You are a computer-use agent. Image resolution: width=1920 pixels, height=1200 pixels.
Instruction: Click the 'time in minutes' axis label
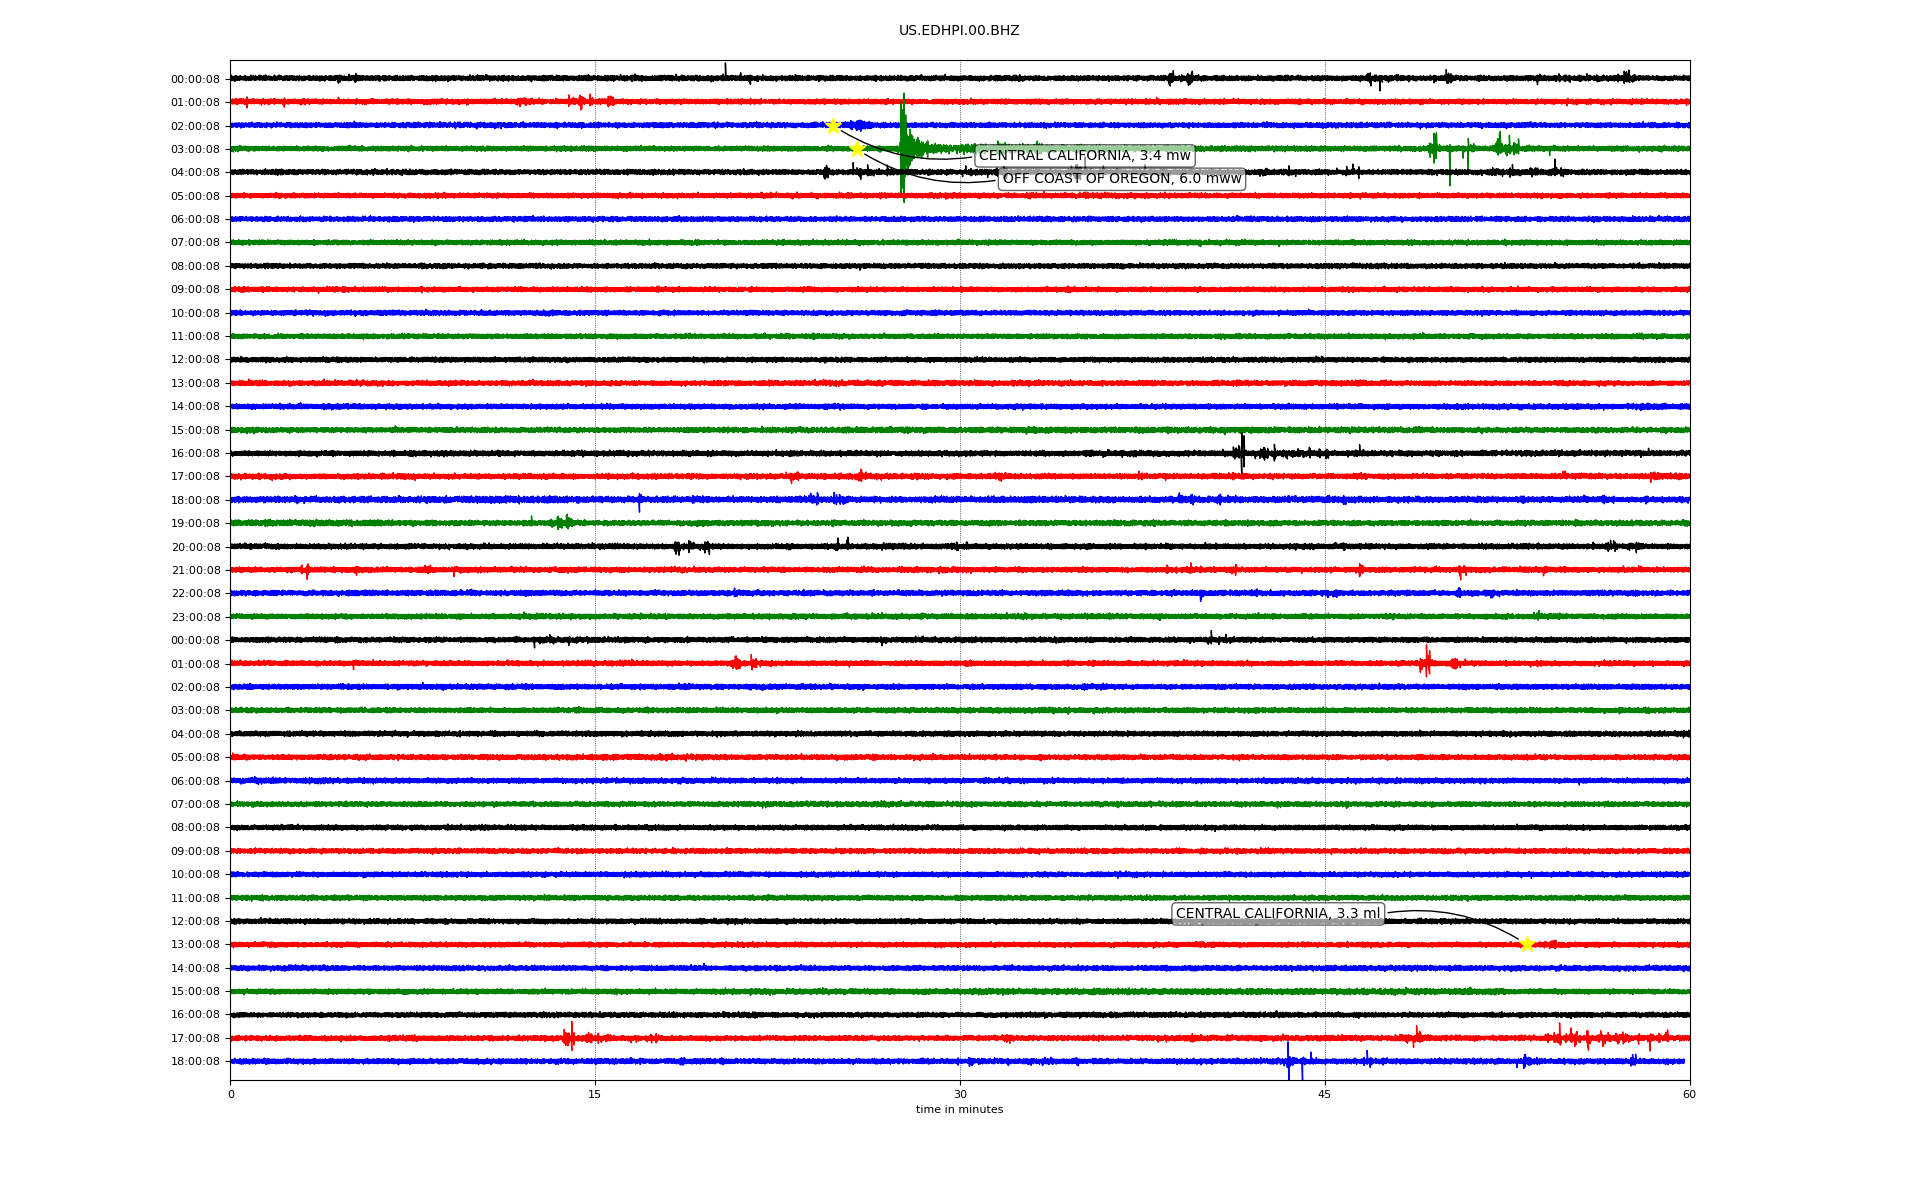[959, 1110]
